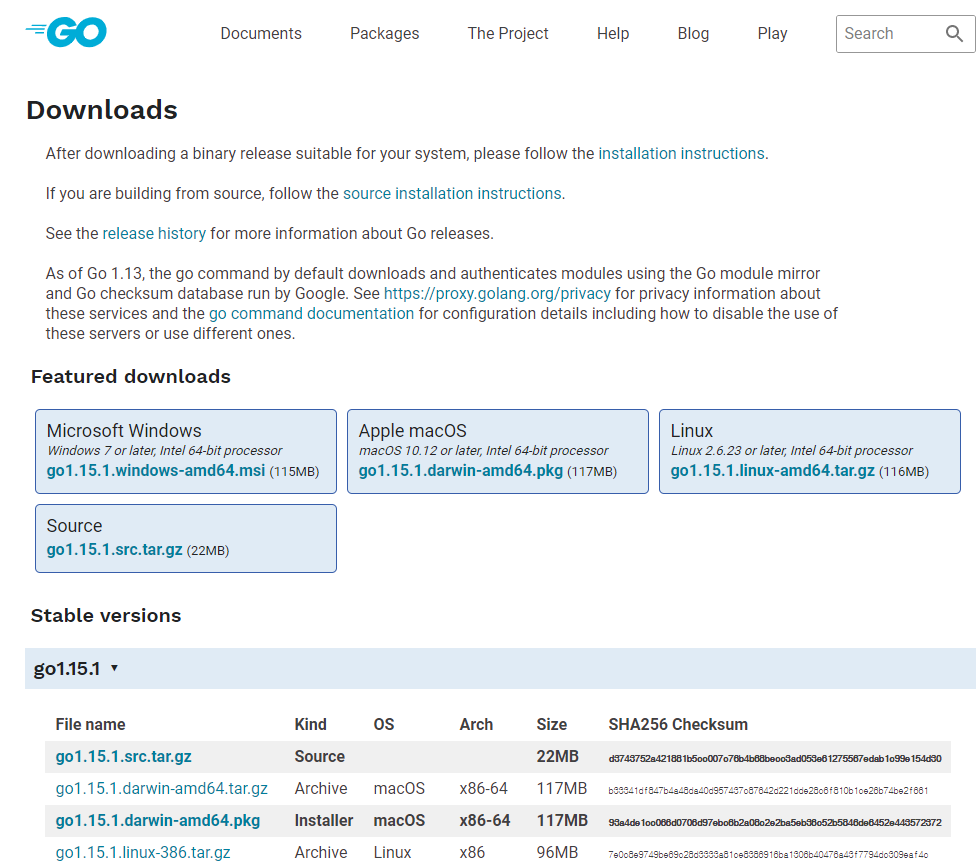Select the 22MB size table cell

click(x=557, y=757)
